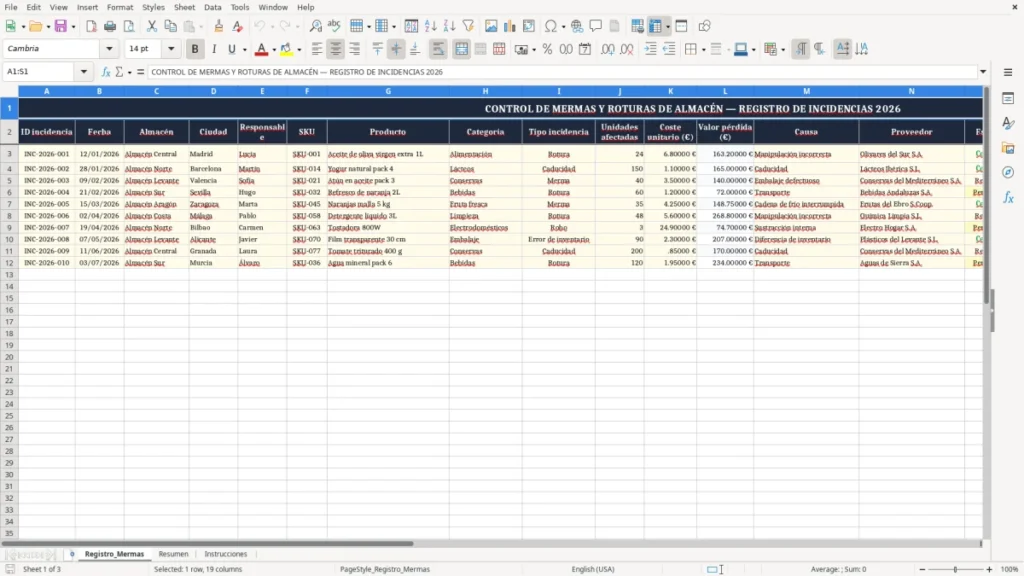This screenshot has height=576, width=1024.
Task: Open the Font Name dropdown arrow
Action: (x=109, y=48)
